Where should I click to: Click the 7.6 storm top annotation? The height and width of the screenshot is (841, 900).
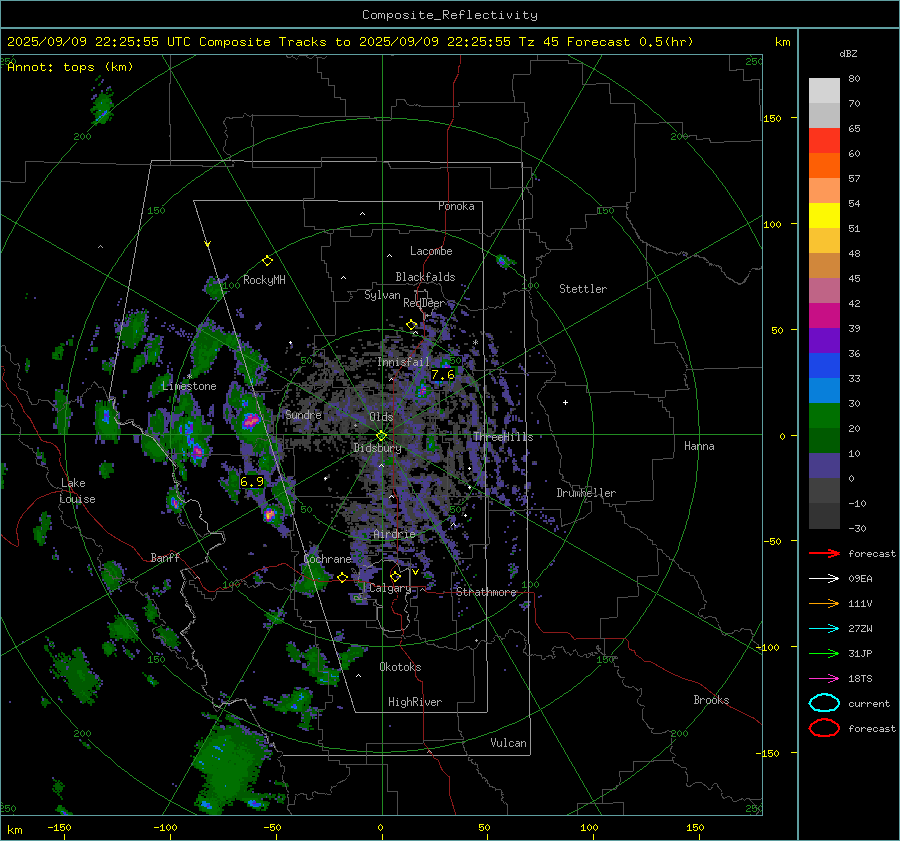pos(443,375)
